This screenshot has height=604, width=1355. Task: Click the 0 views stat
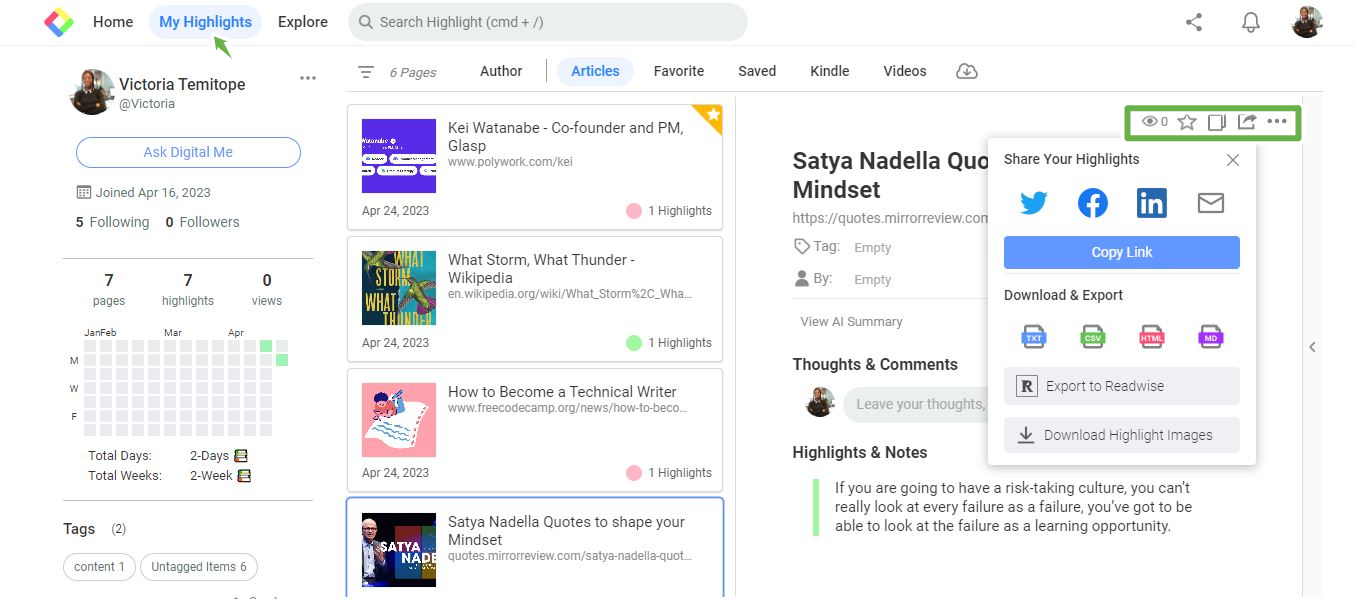click(267, 289)
